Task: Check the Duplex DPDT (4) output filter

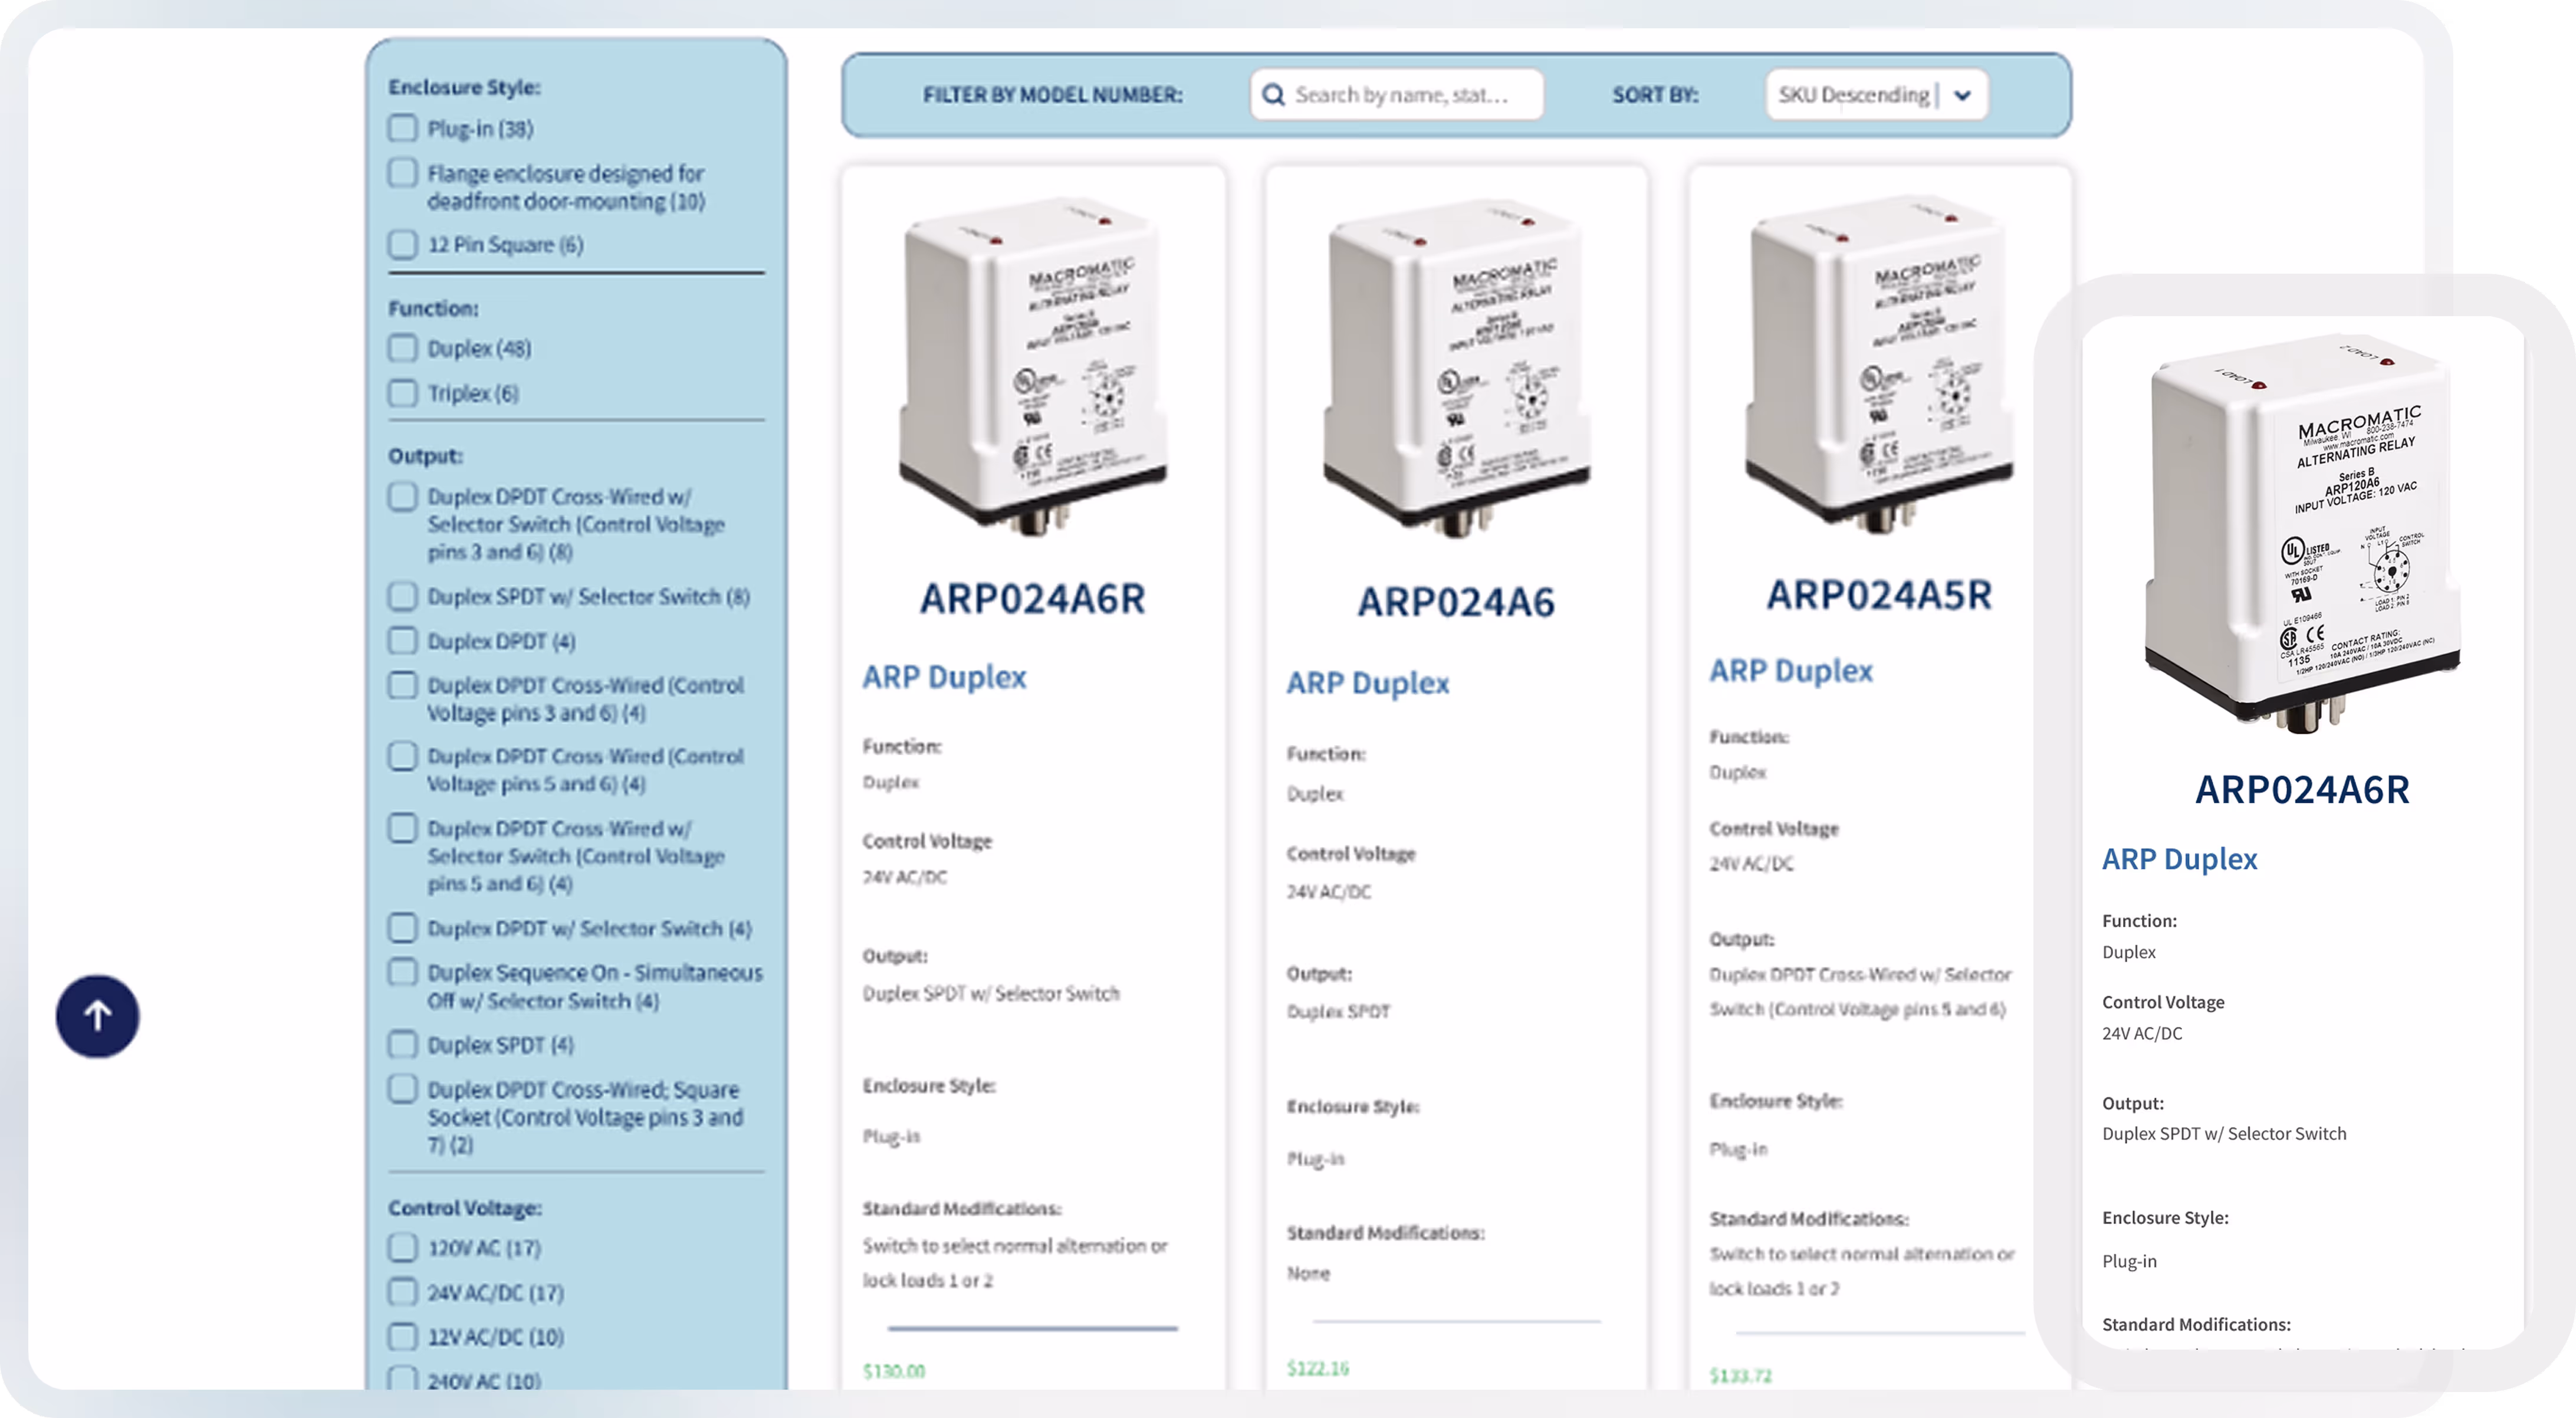Action: pyautogui.click(x=402, y=641)
